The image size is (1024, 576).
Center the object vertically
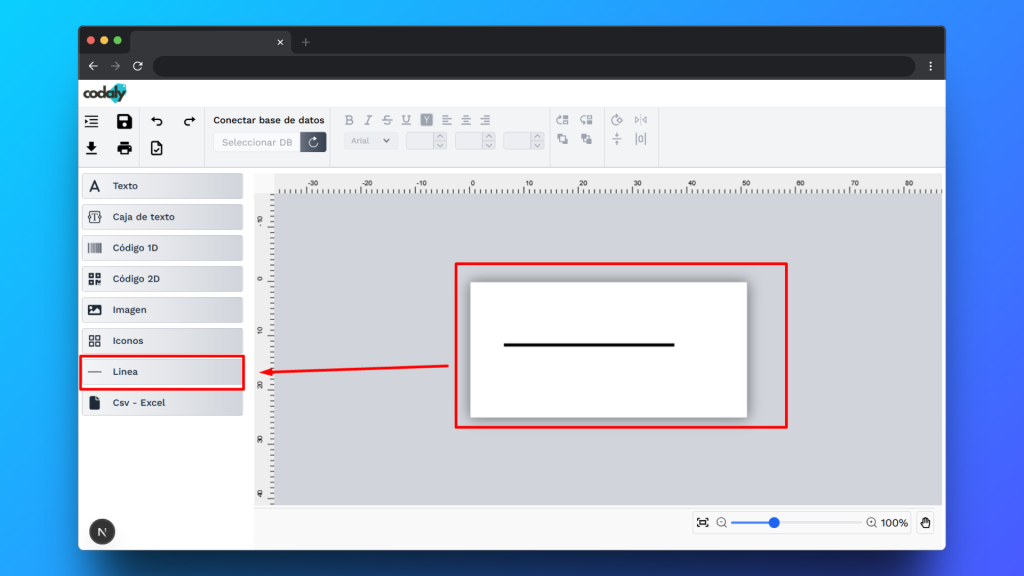tap(616, 139)
